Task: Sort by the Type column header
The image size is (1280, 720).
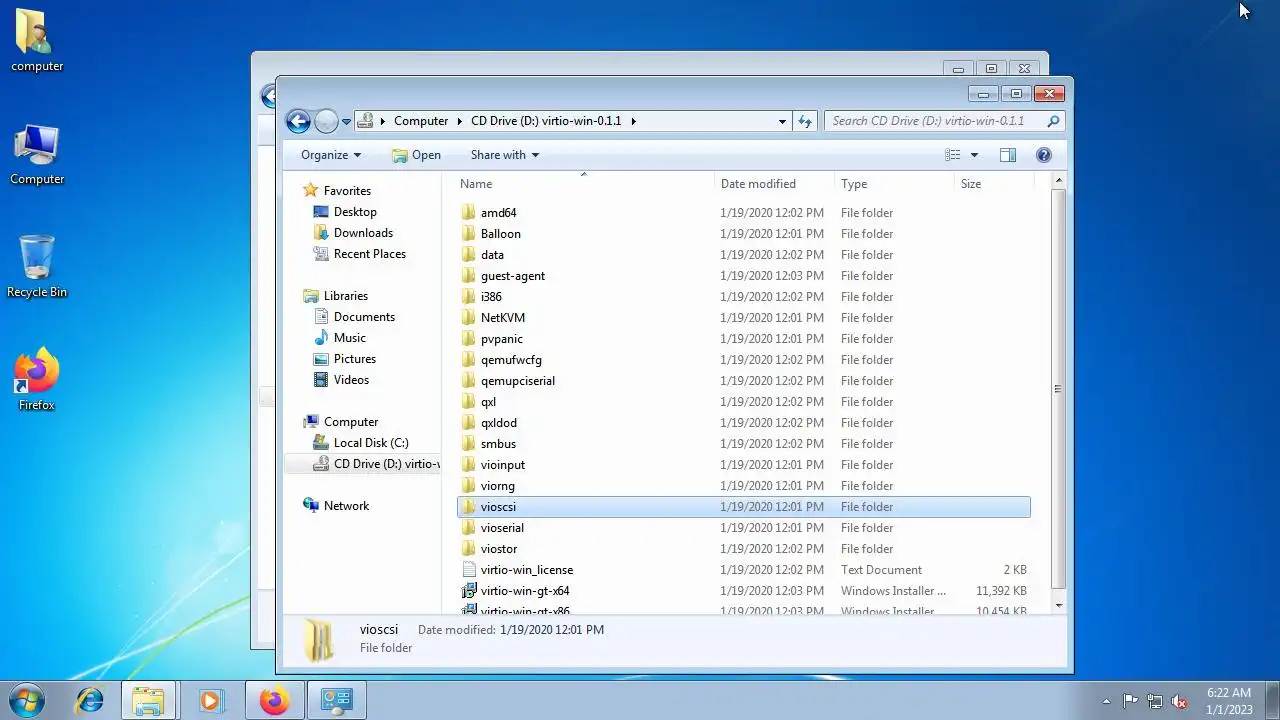Action: tap(895, 184)
